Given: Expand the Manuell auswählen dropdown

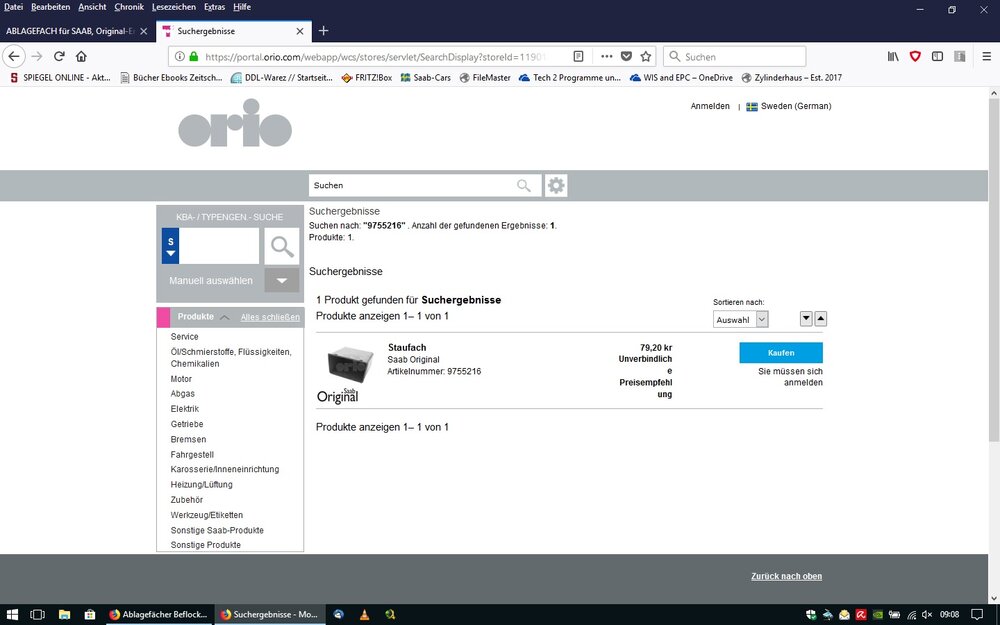Looking at the screenshot, I should pos(281,281).
